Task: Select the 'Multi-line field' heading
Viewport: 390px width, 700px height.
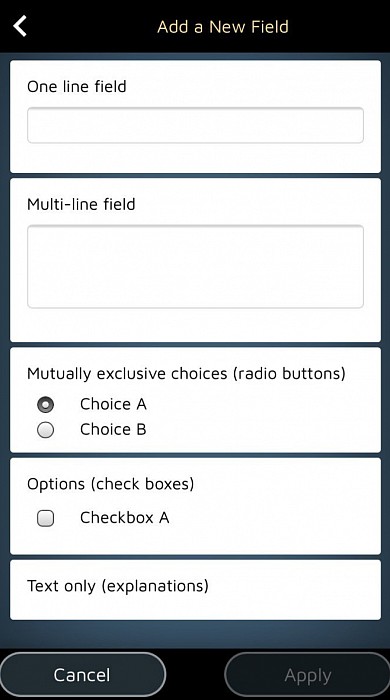Action: [x=81, y=204]
